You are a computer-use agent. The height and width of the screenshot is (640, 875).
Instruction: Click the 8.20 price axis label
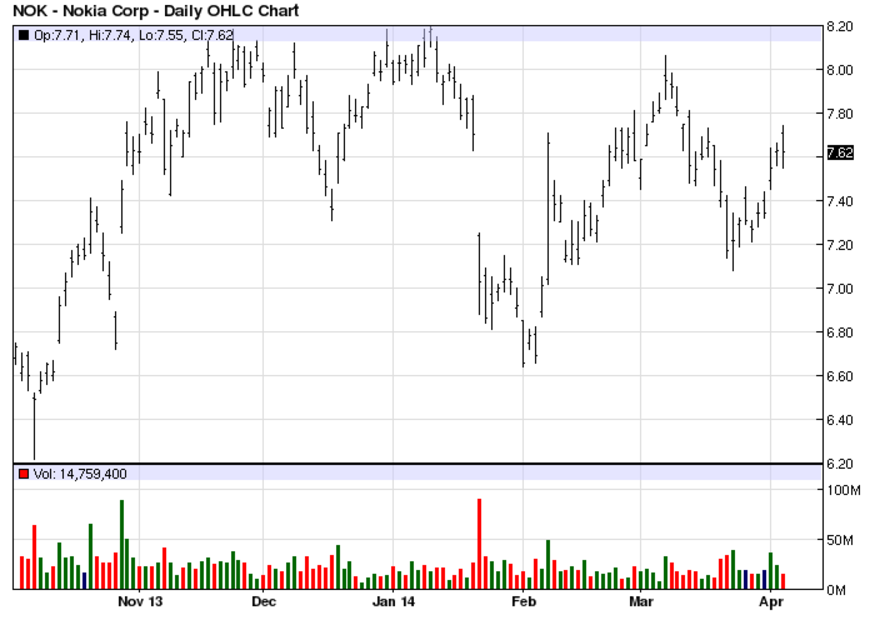pos(840,27)
